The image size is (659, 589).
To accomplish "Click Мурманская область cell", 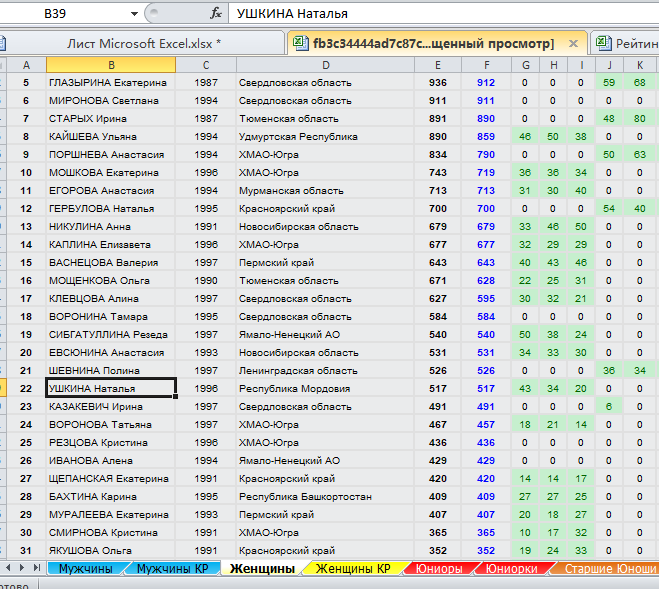I will (326, 191).
